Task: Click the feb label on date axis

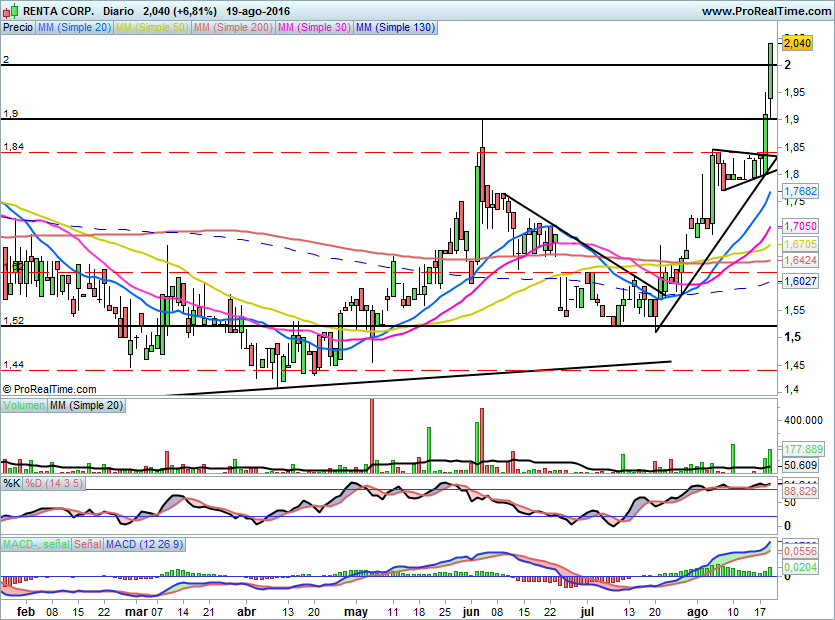Action: tap(26, 611)
